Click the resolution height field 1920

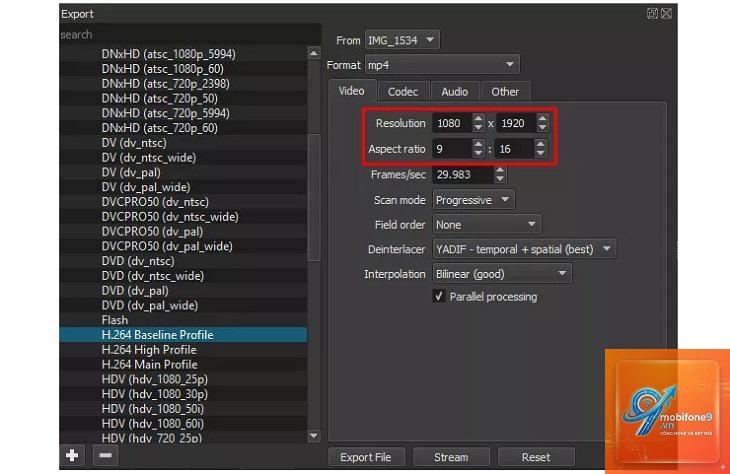[x=516, y=123]
